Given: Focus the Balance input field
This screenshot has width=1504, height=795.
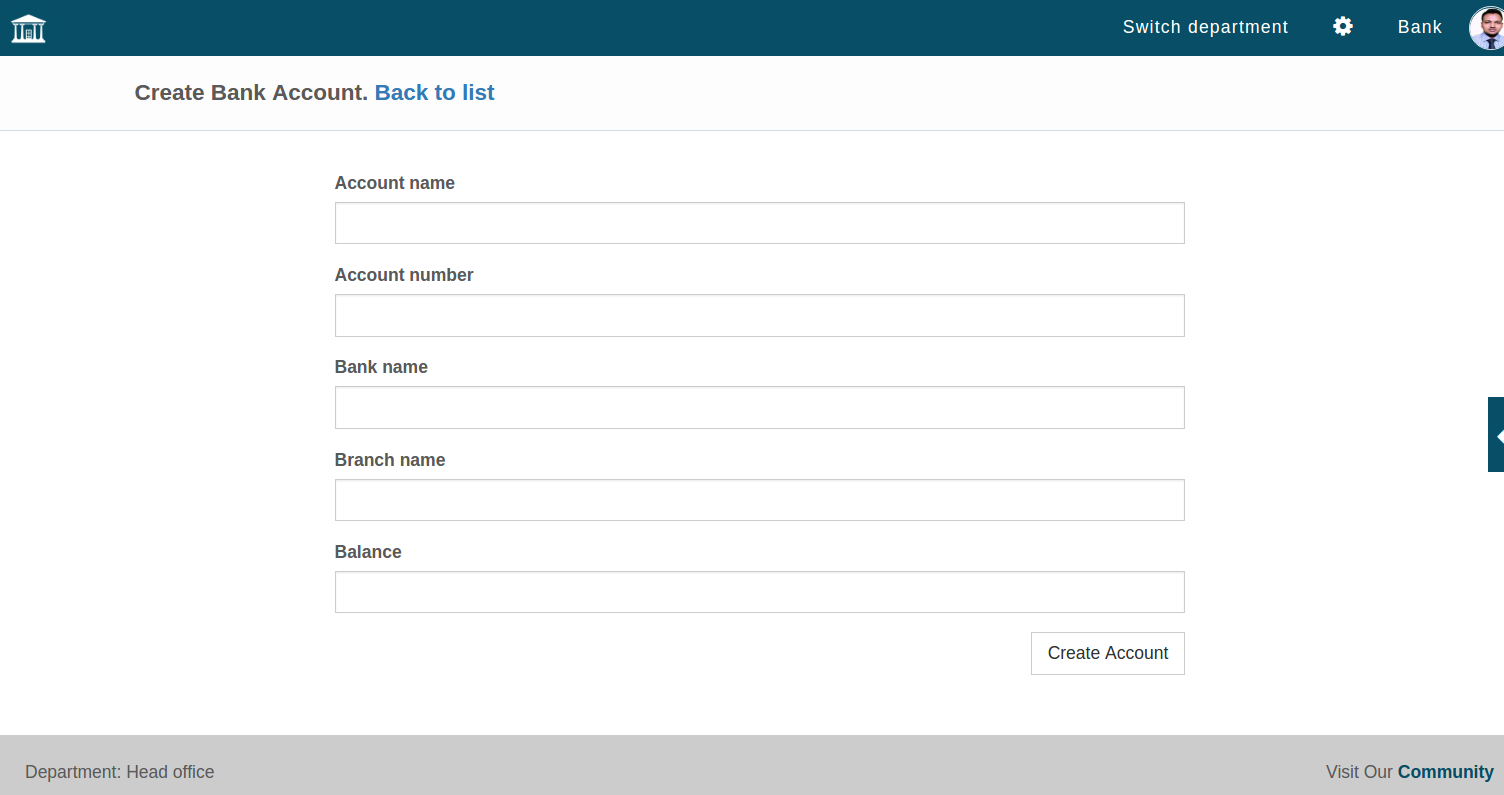Looking at the screenshot, I should (760, 591).
